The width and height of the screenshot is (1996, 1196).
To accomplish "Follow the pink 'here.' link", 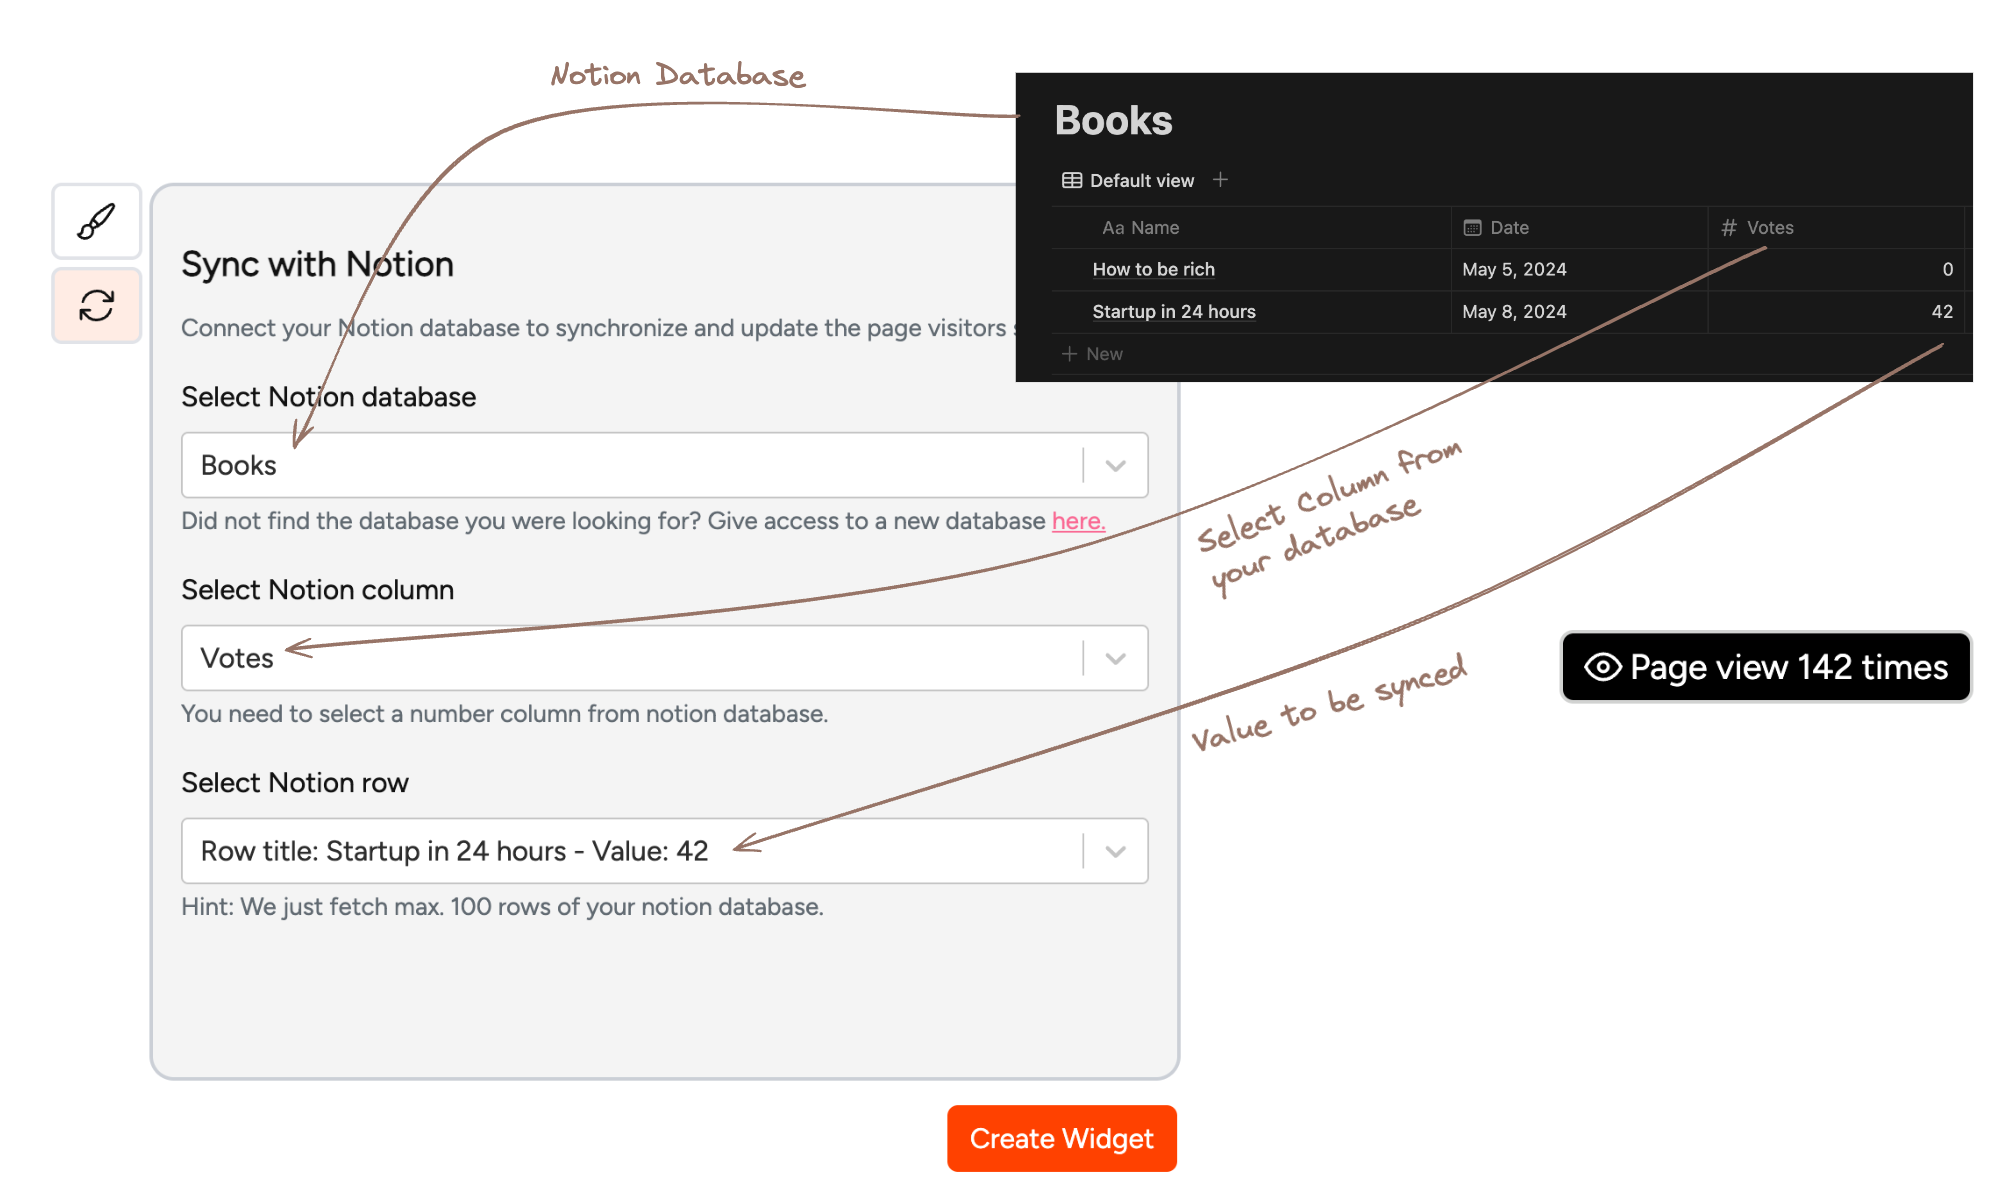I will pyautogui.click(x=1077, y=521).
